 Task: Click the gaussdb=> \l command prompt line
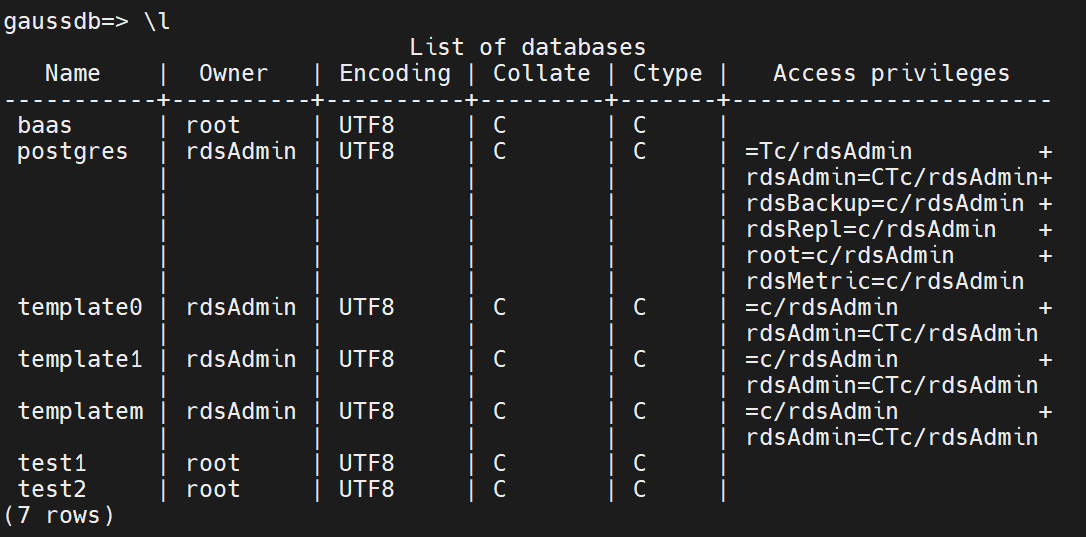click(x=87, y=22)
